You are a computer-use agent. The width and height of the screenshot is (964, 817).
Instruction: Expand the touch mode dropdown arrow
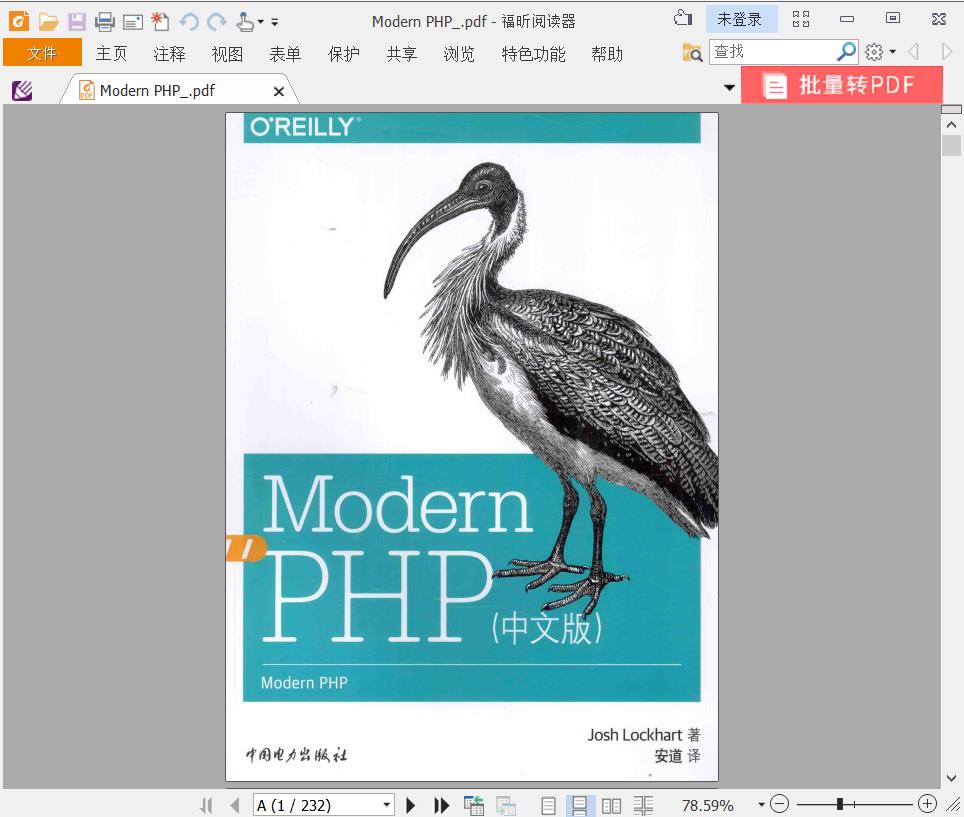pyautogui.click(x=261, y=22)
